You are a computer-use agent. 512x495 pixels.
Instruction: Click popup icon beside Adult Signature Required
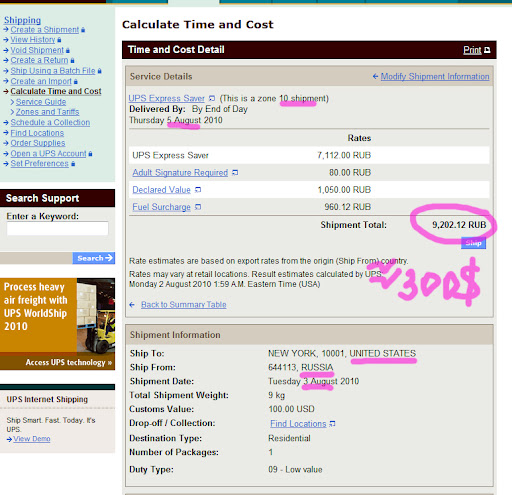click(235, 173)
